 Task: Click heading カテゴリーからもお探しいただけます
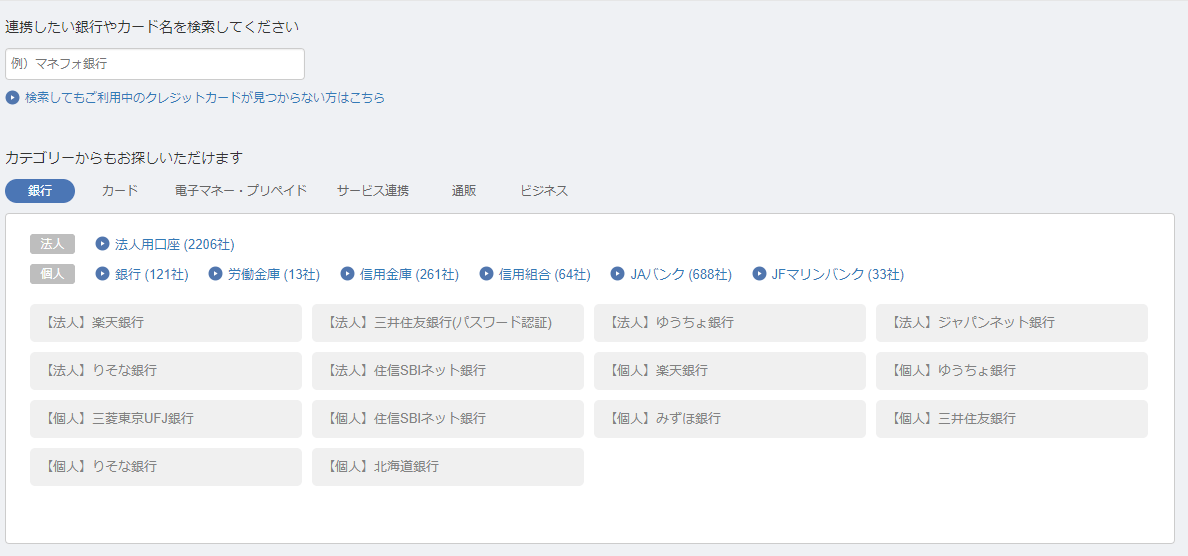coord(123,158)
